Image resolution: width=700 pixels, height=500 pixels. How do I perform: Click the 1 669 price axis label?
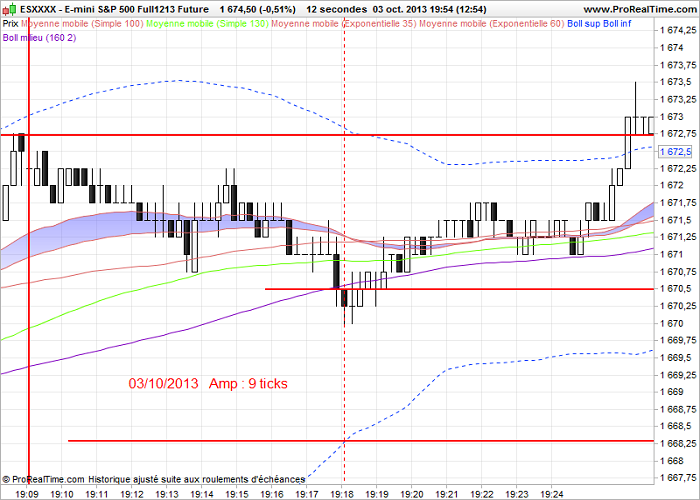tap(671, 392)
